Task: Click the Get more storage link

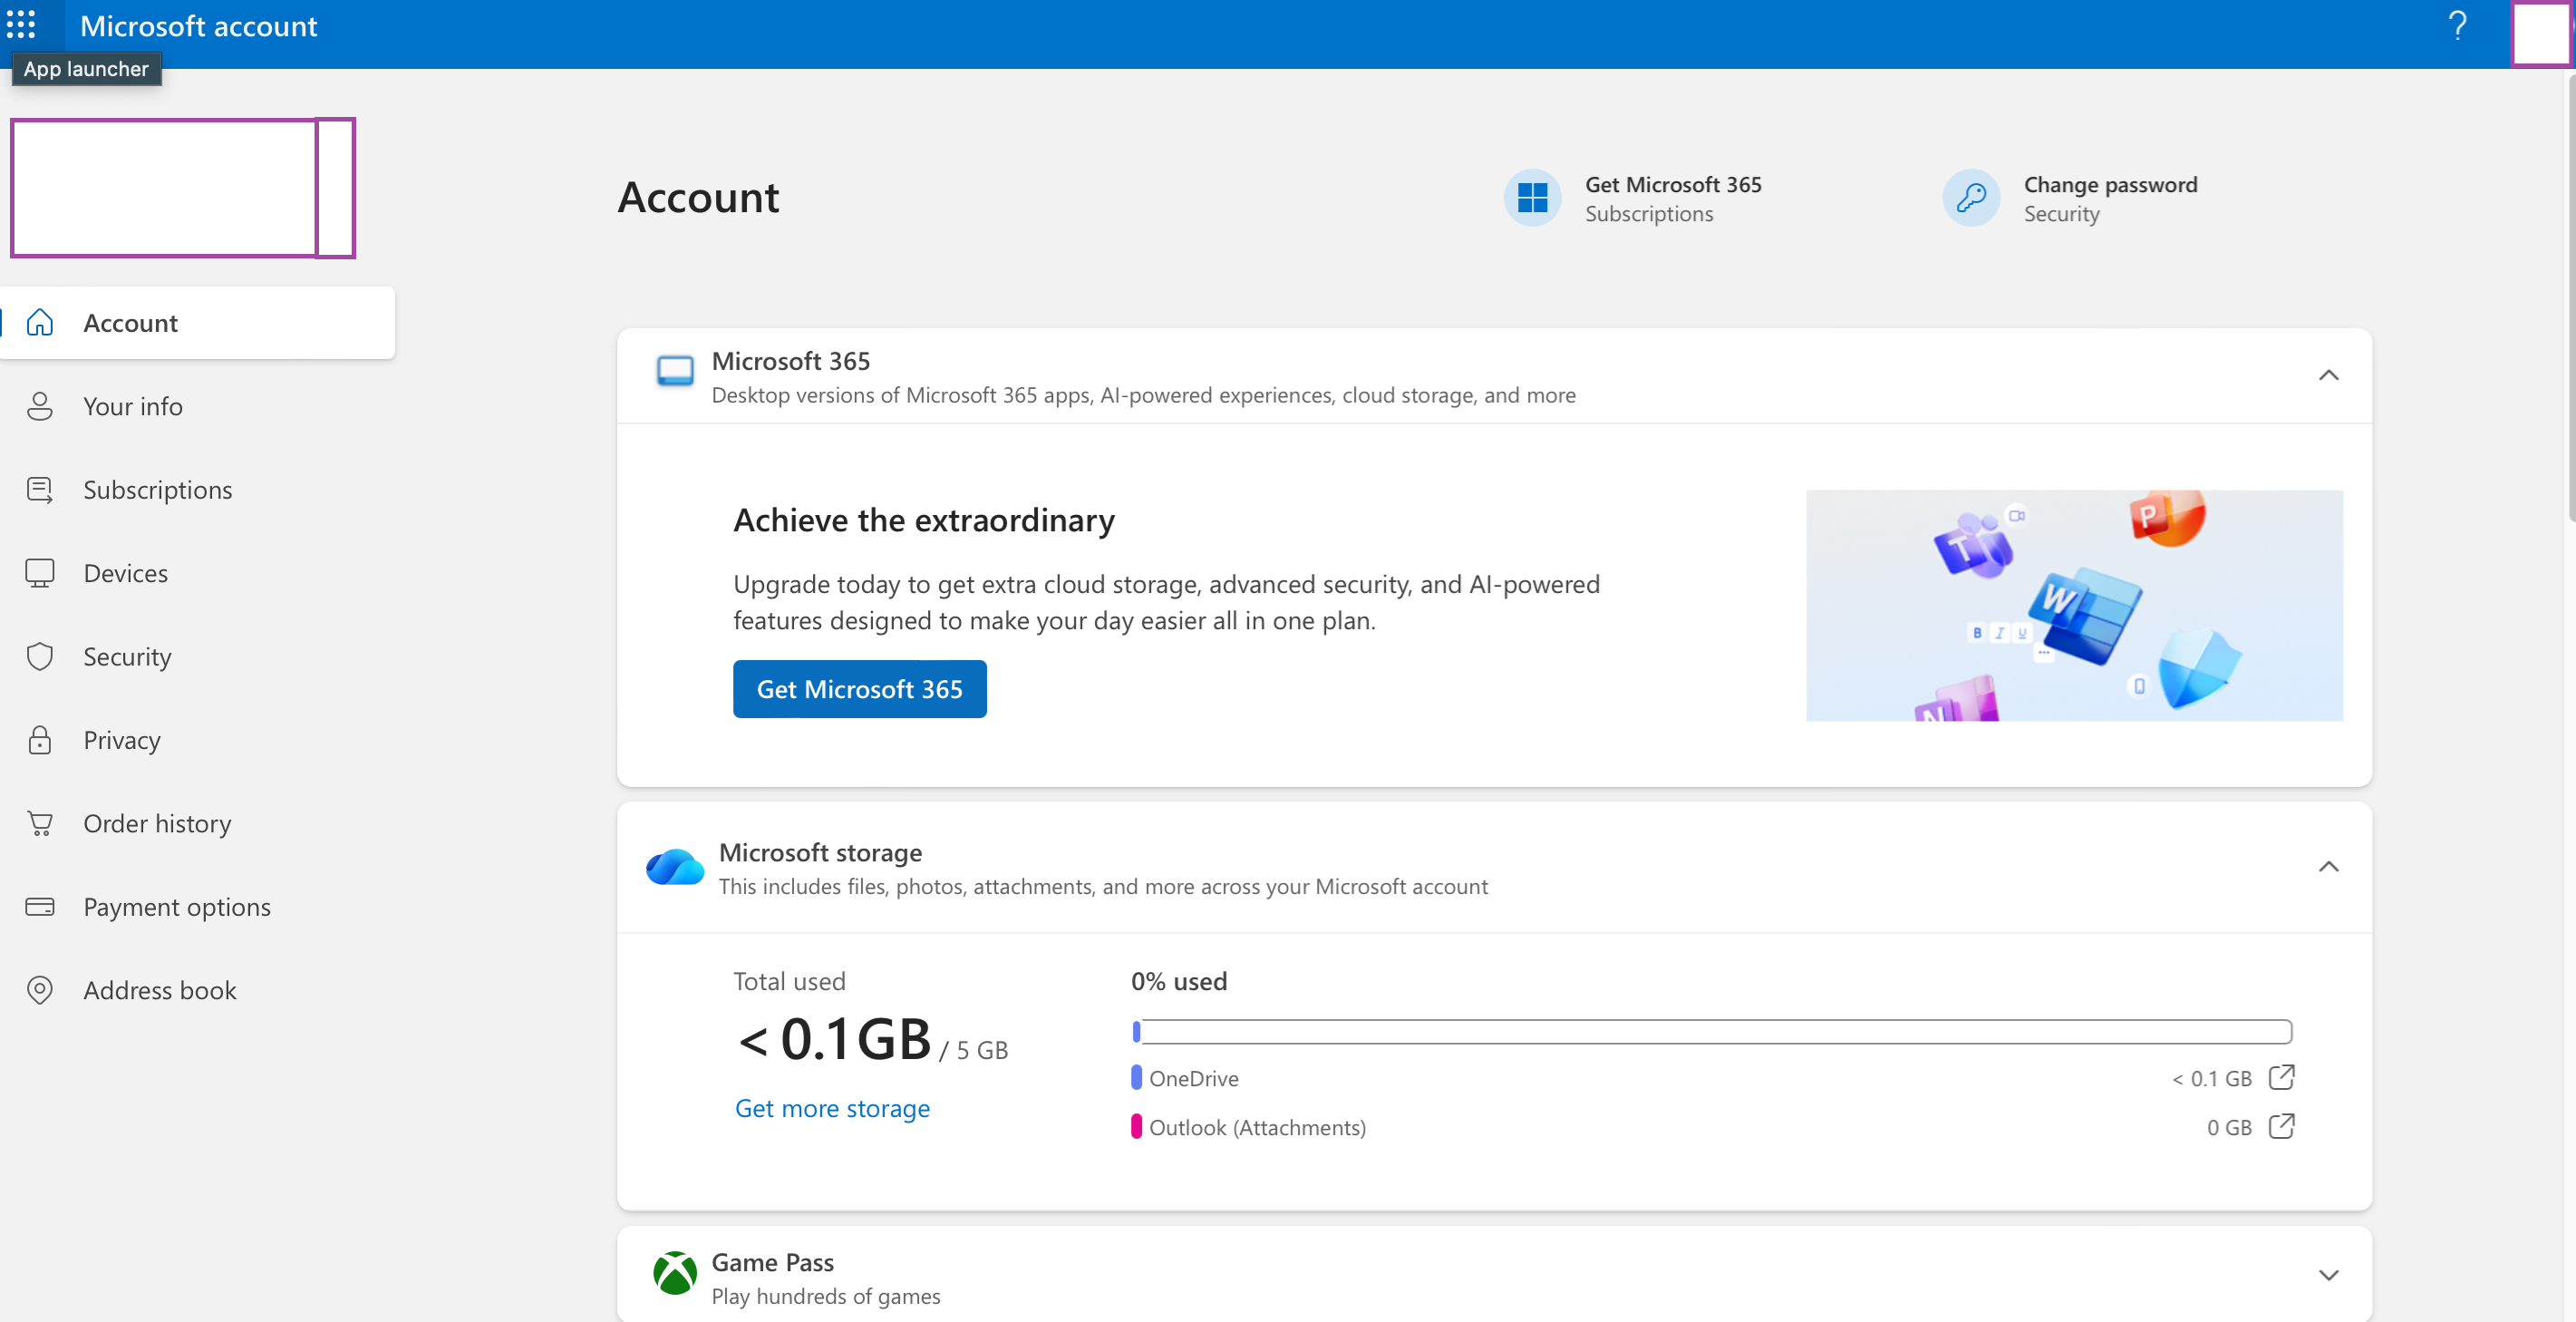Action: [x=832, y=1108]
